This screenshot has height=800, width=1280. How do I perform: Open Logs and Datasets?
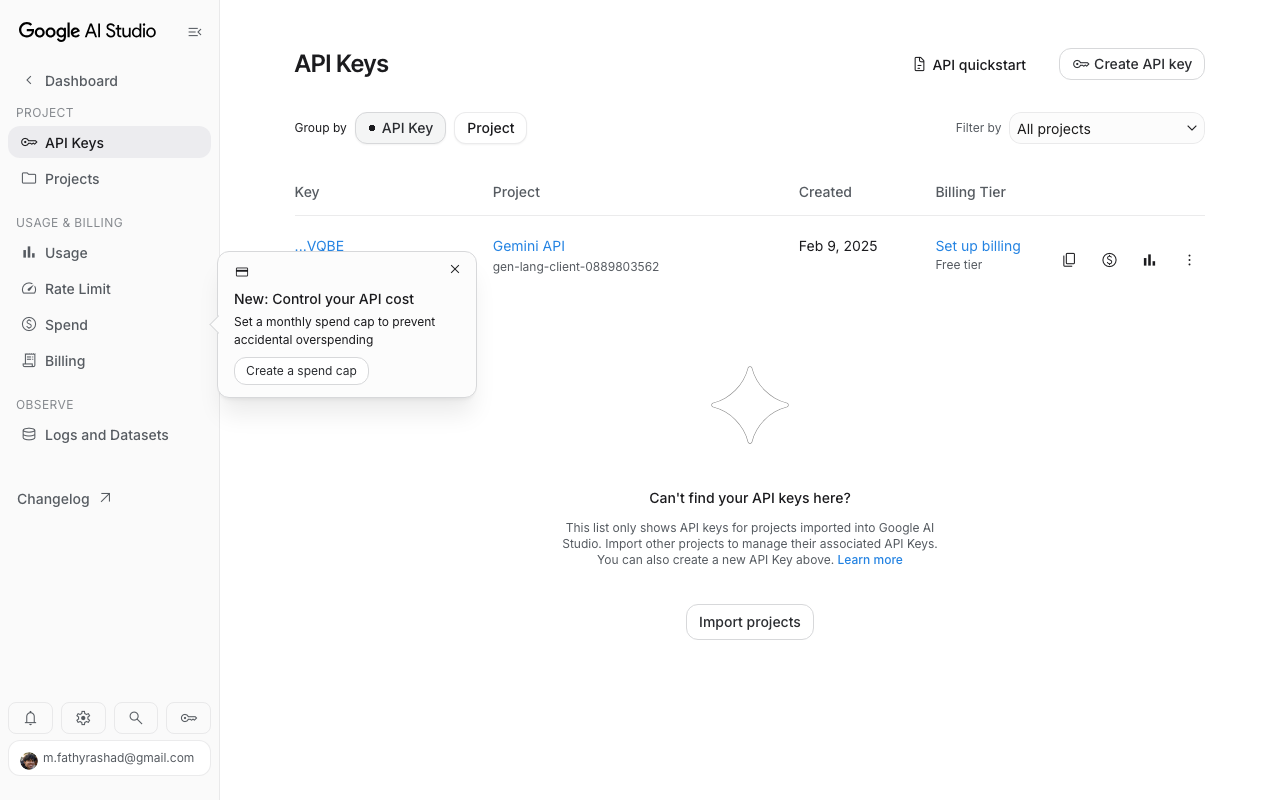(x=109, y=435)
